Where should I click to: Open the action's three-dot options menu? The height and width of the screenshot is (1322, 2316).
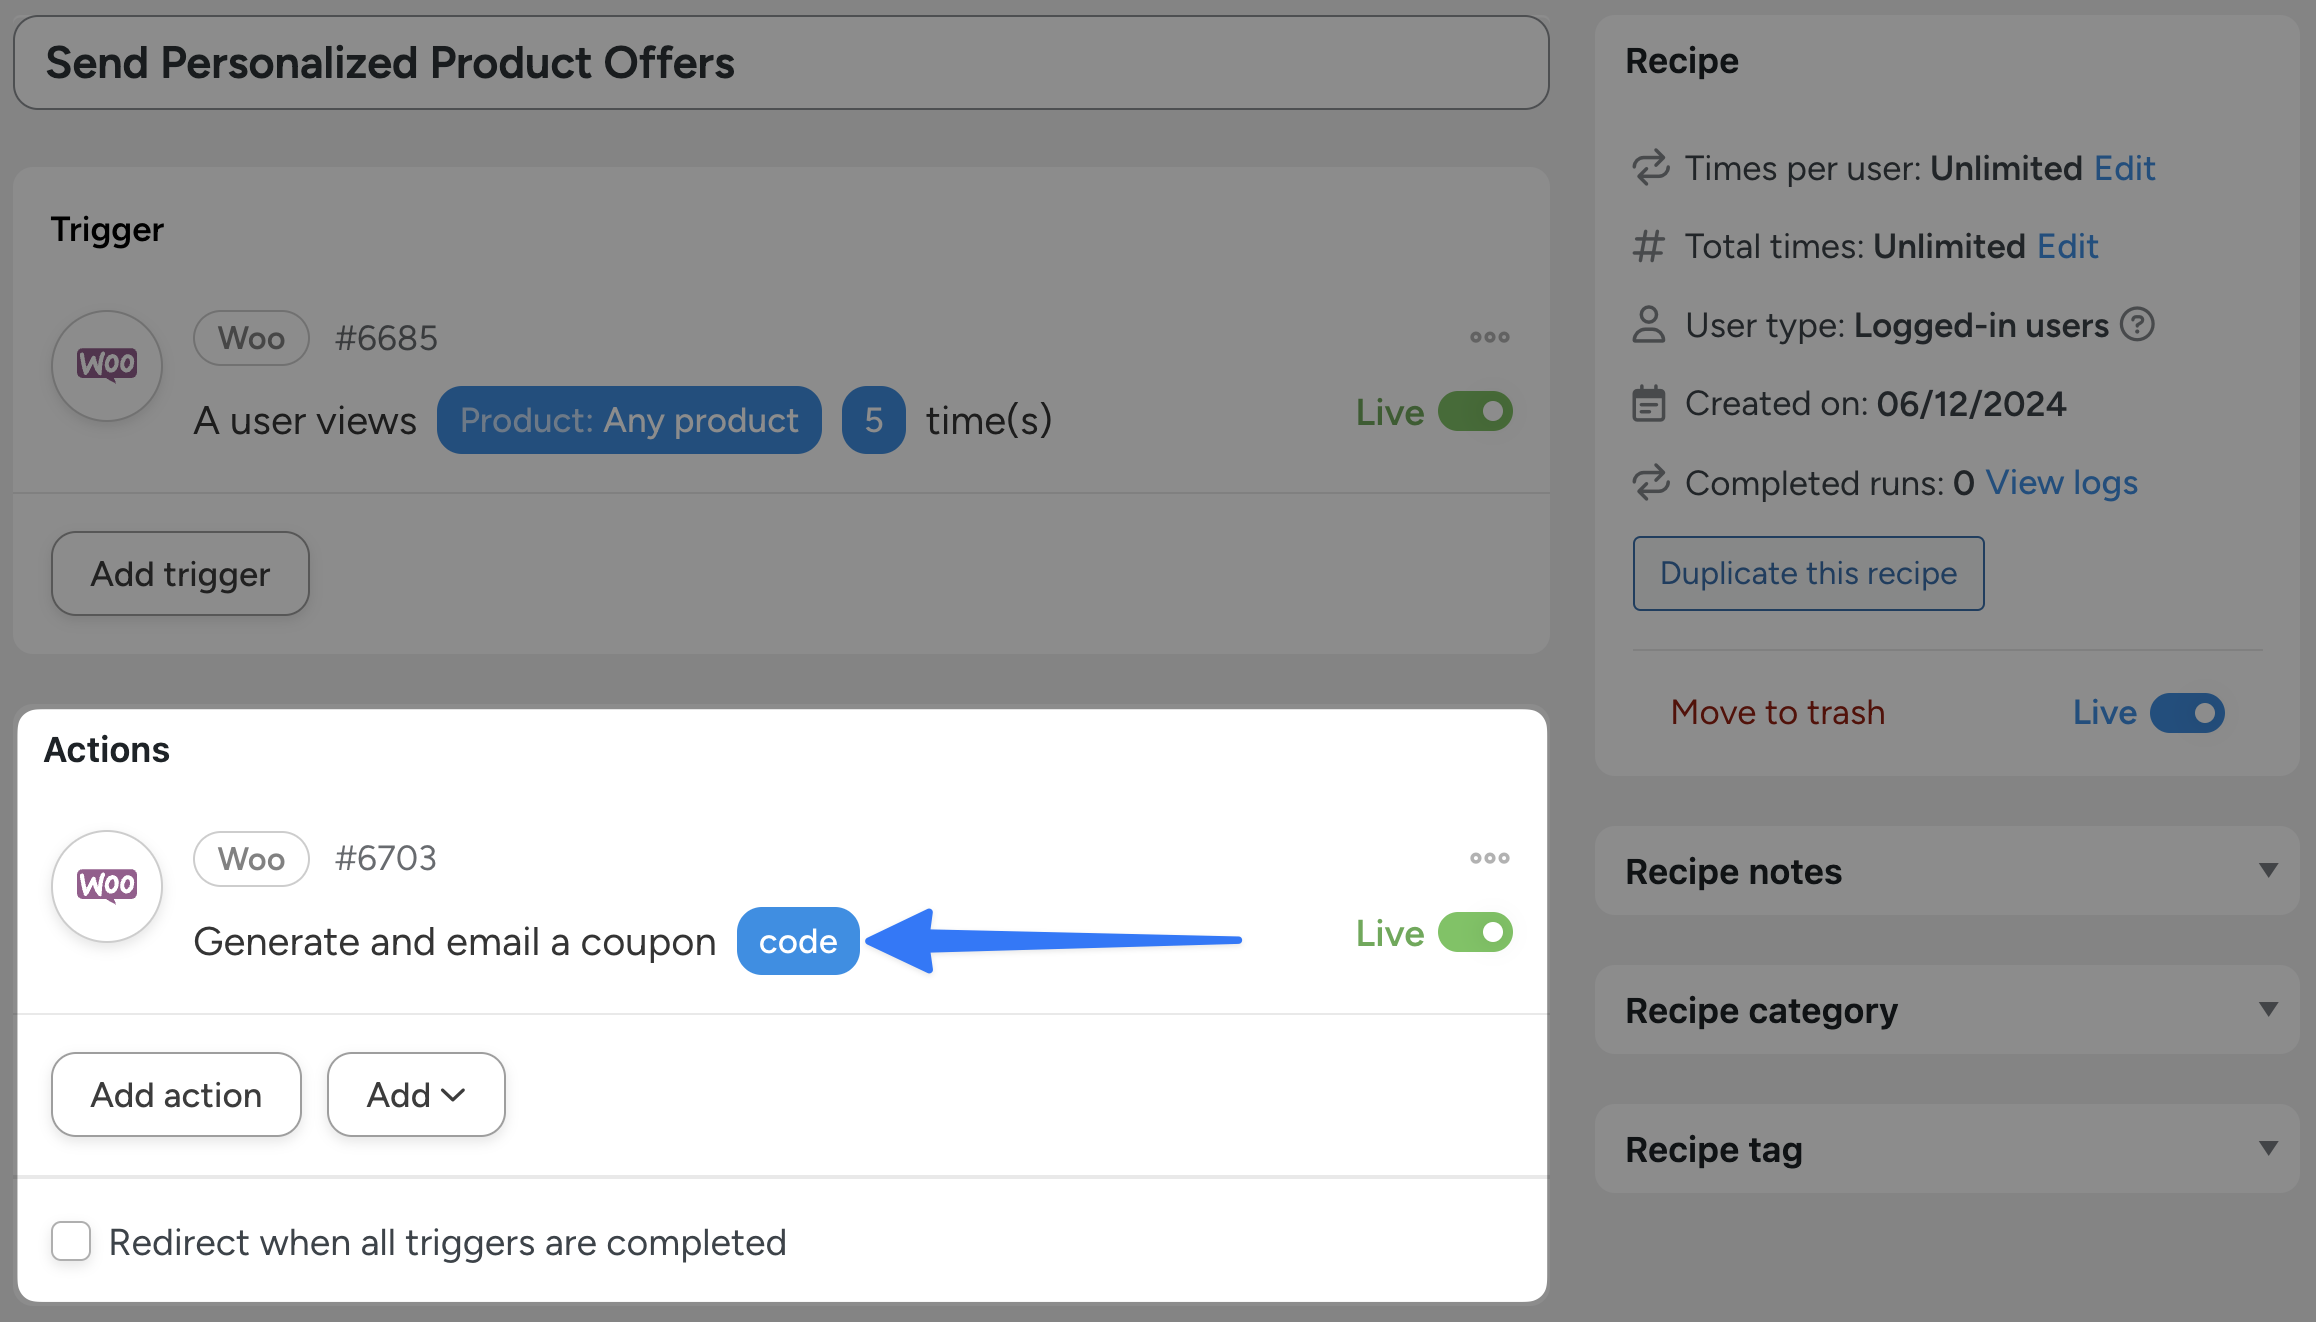1489,859
